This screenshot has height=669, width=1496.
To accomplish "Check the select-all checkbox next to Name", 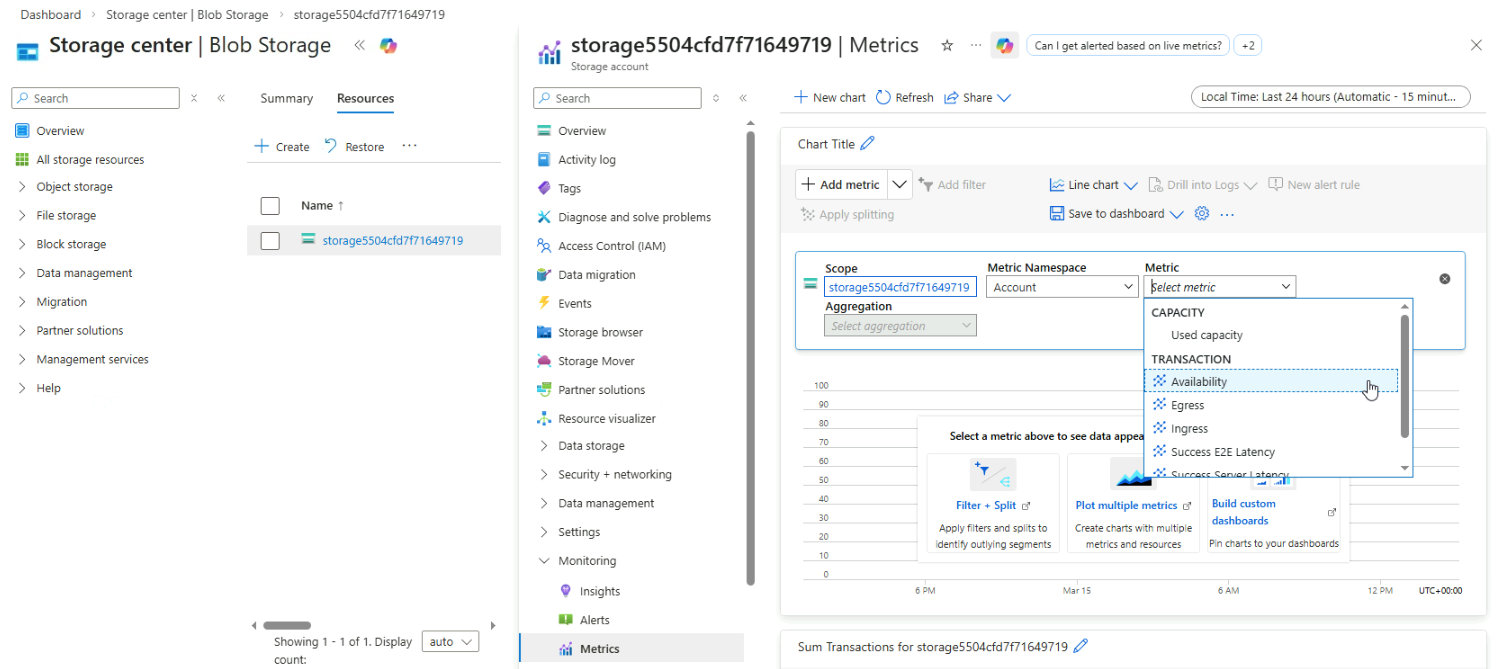I will [x=270, y=206].
